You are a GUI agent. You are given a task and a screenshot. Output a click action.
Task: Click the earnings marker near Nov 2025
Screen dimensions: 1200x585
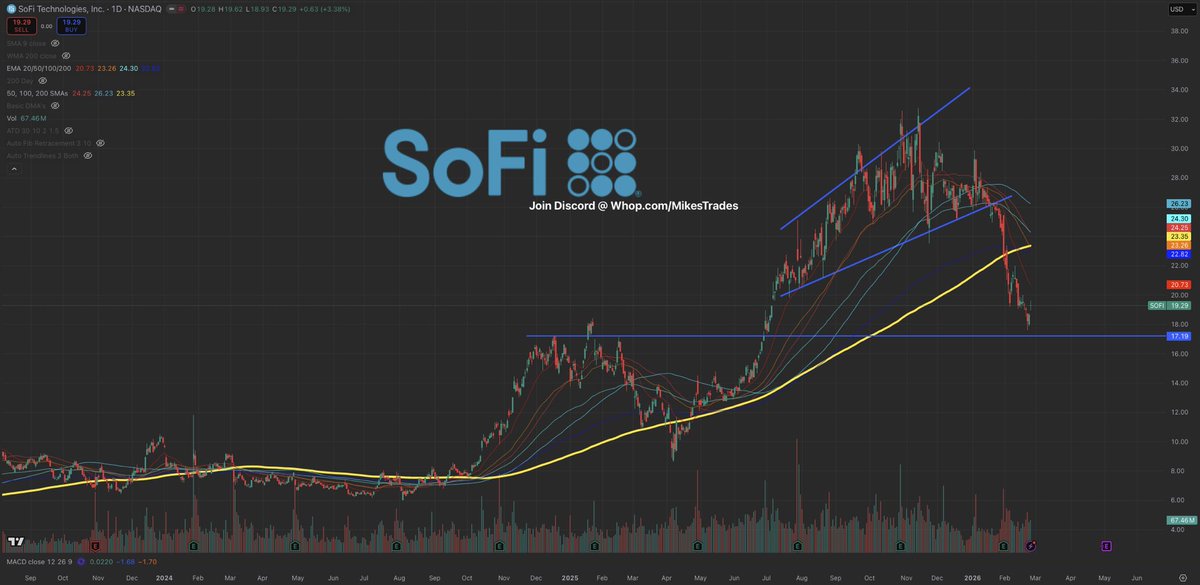pyautogui.click(x=901, y=546)
